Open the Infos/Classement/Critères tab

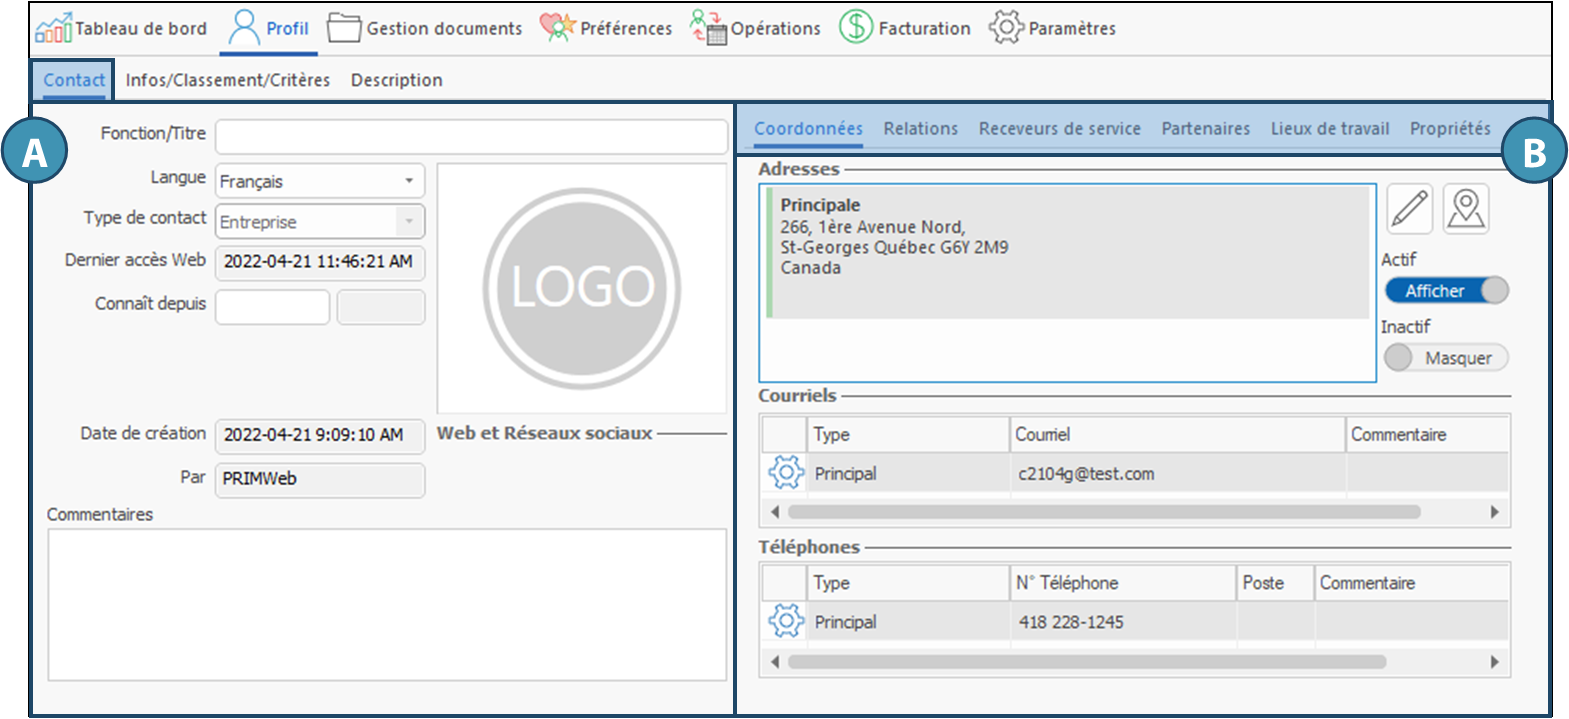click(228, 80)
